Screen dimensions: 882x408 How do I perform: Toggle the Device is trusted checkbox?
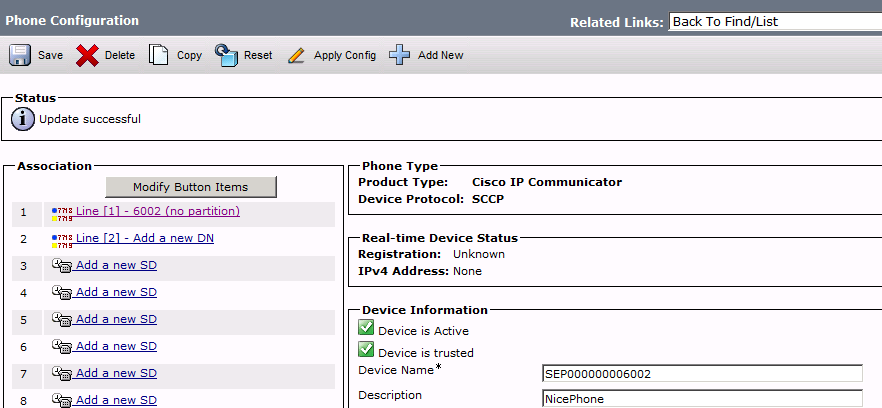click(x=366, y=349)
